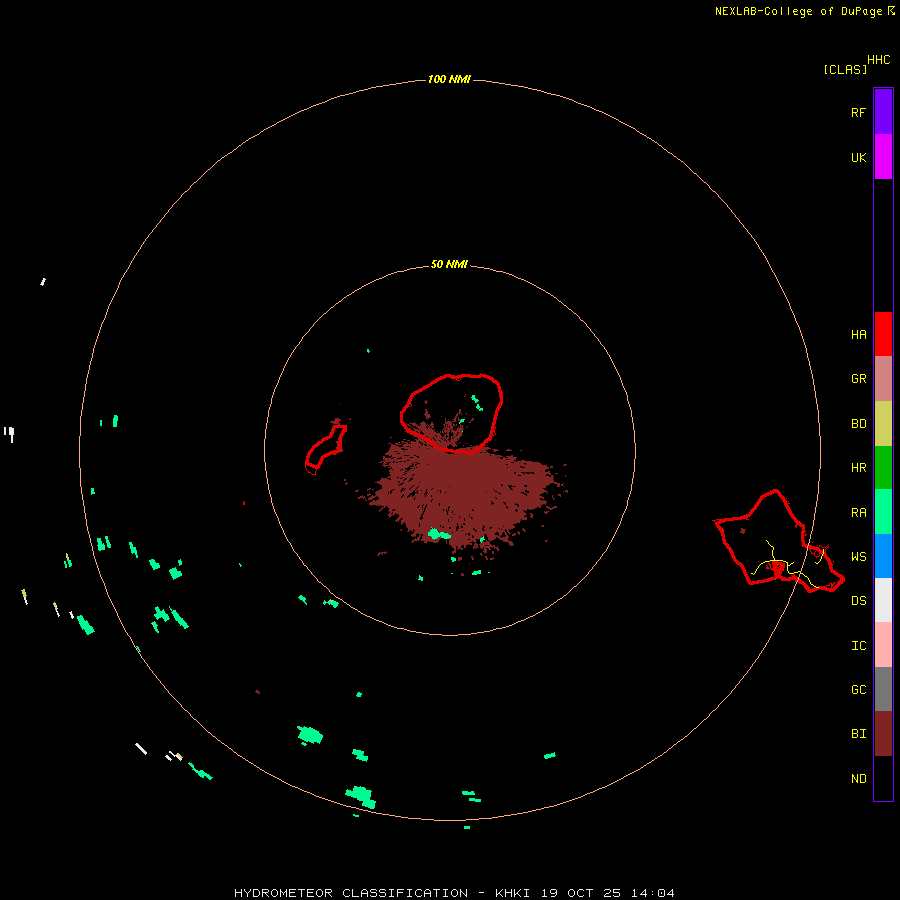Click the small elongated red island outline
This screenshot has width=900, height=900.
[326, 449]
